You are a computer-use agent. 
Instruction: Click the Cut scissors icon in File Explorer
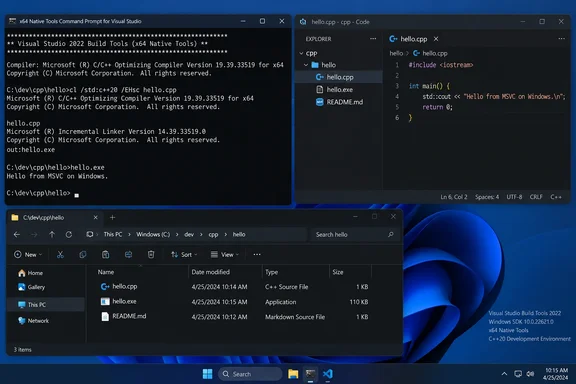tap(60, 254)
